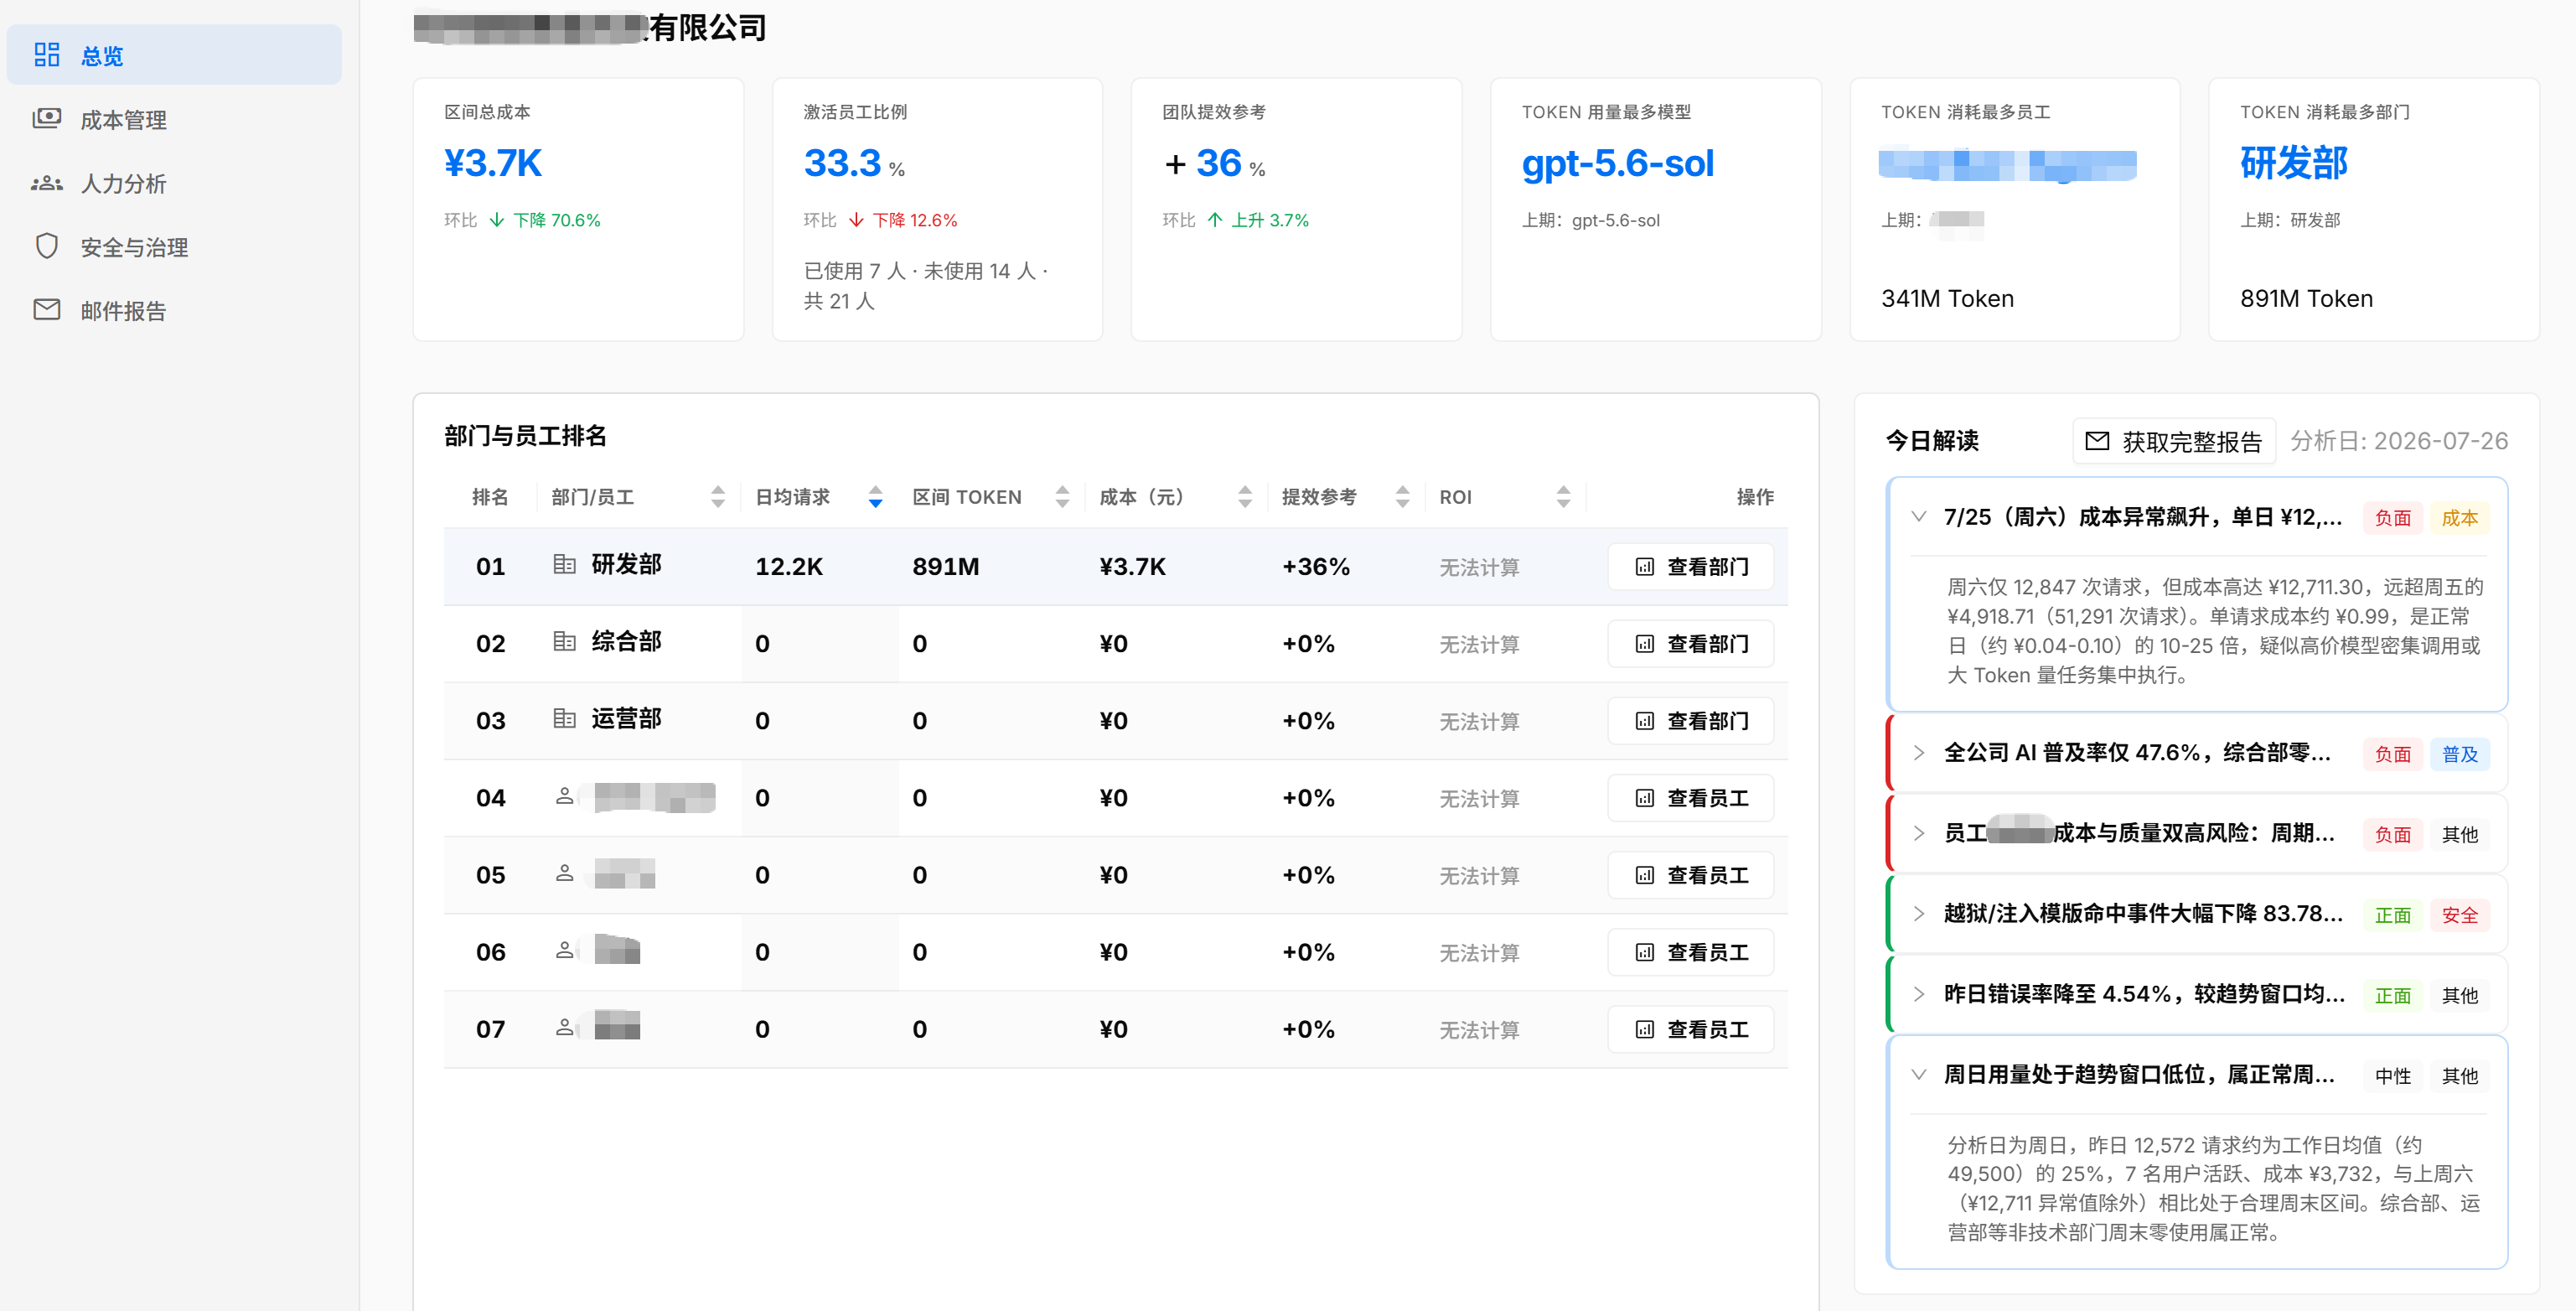The width and height of the screenshot is (2576, 1311).
Task: Expand 成本与质量双高风险 employee insight
Action: tap(1918, 833)
